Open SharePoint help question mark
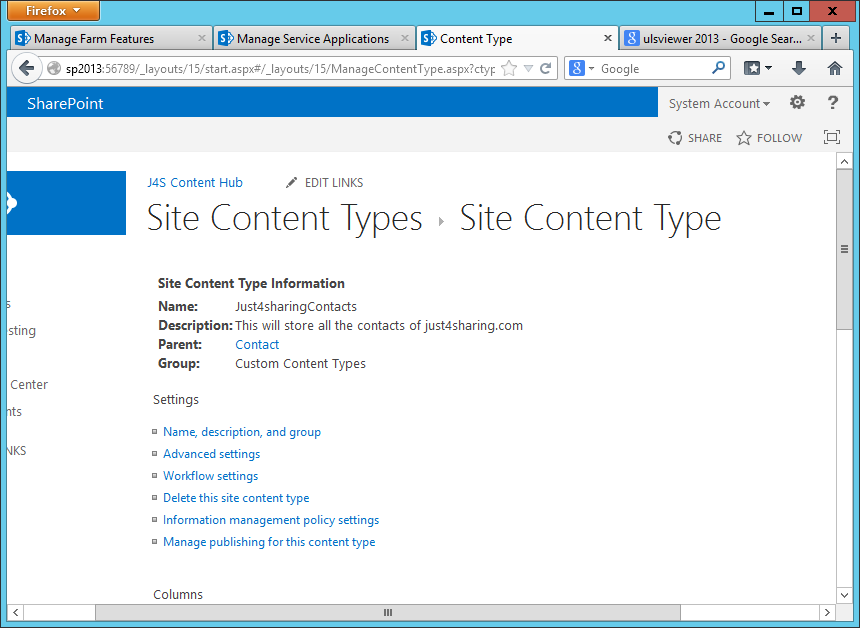Image resolution: width=860 pixels, height=628 pixels. click(833, 103)
